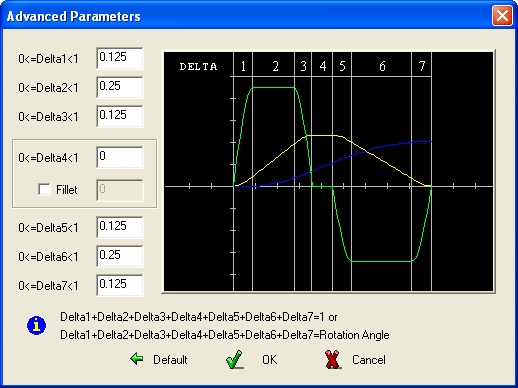Click the DELTA label in graph
Screen dimensions: 518x388
[199, 67]
